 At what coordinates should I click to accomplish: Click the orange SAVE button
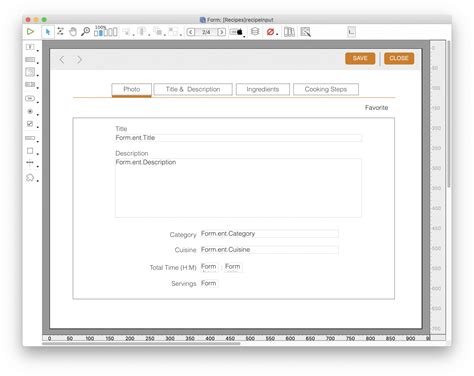360,58
